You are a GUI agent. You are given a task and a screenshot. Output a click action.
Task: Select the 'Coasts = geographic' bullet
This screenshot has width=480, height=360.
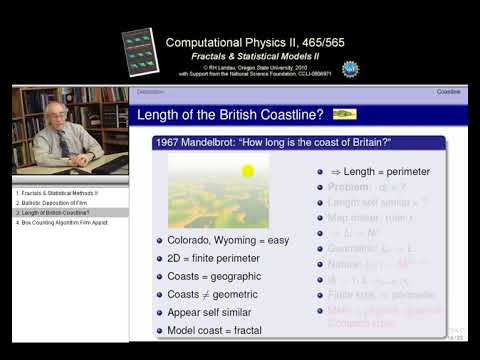point(214,276)
